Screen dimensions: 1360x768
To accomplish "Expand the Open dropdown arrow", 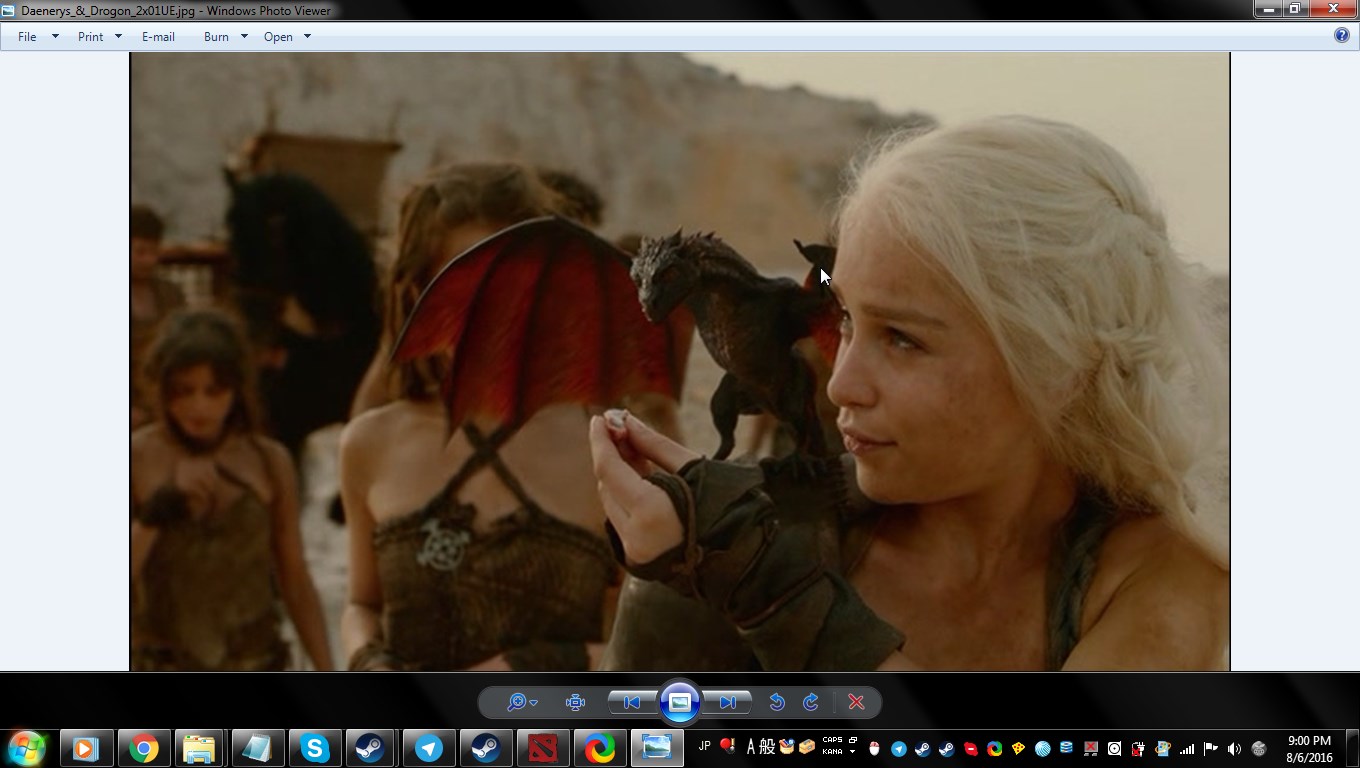I will tap(307, 36).
